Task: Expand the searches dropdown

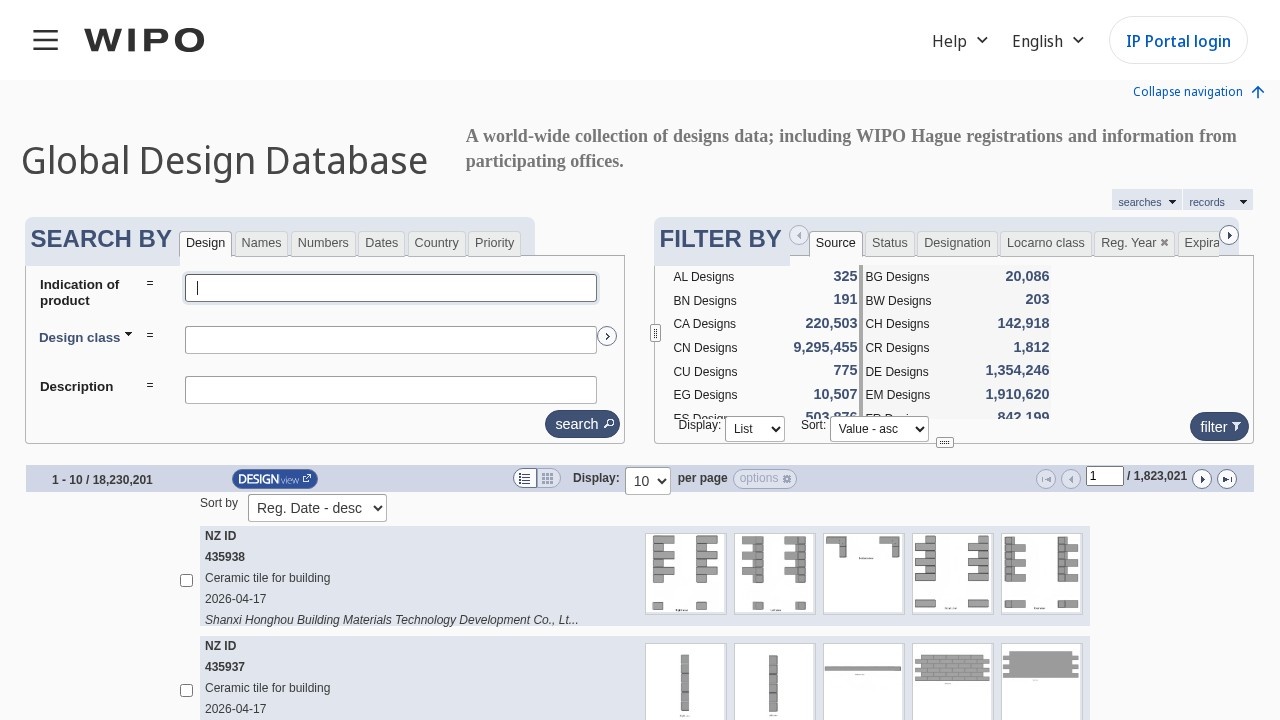Action: click(x=1147, y=202)
